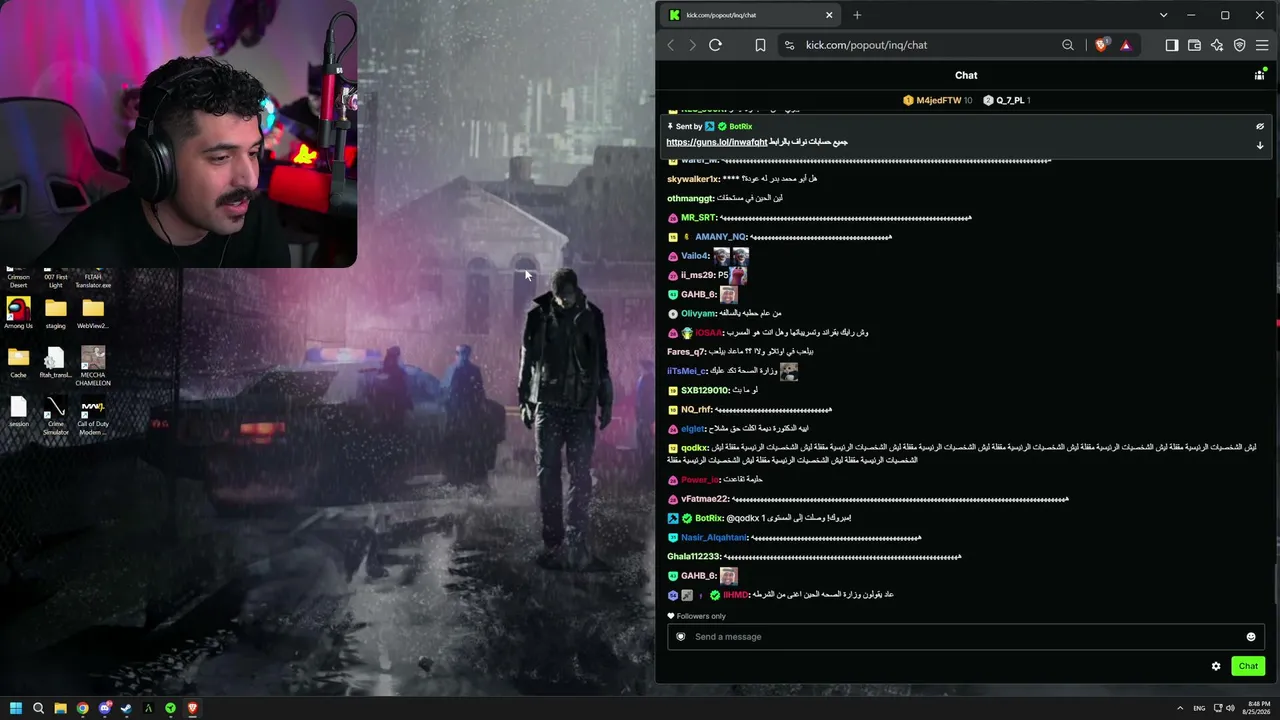Open Brave Wallet icon

click(1194, 45)
